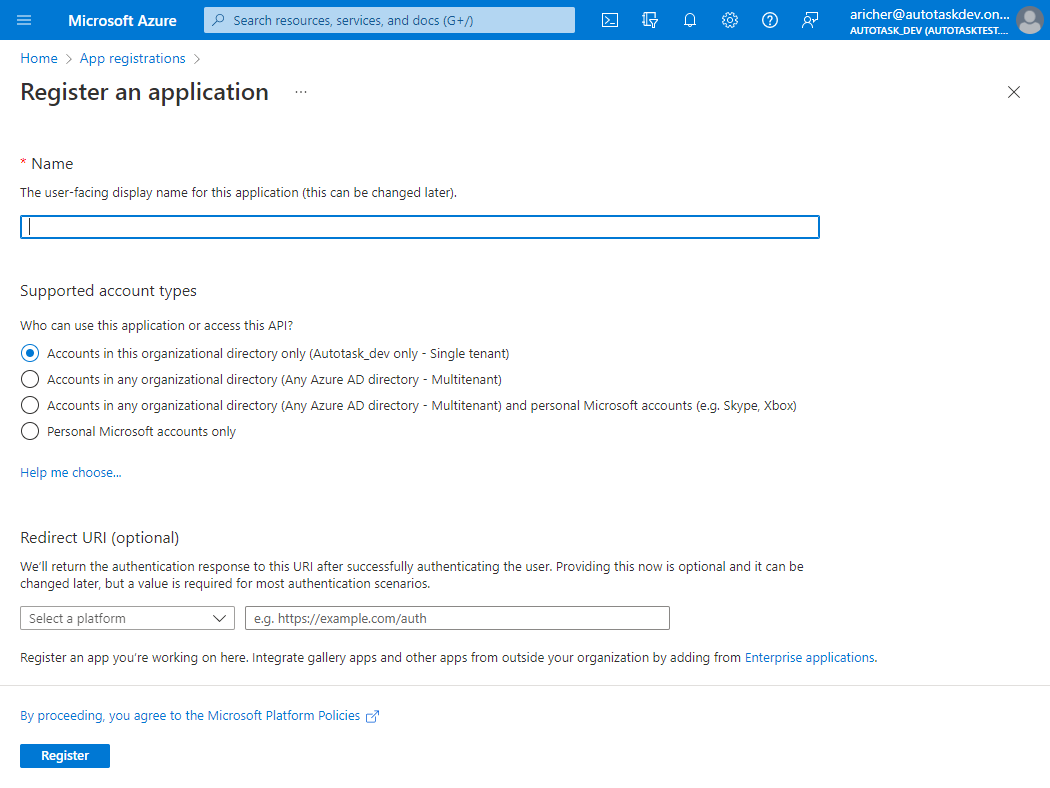Select single tenant account type
The image size is (1050, 788).
coord(29,353)
